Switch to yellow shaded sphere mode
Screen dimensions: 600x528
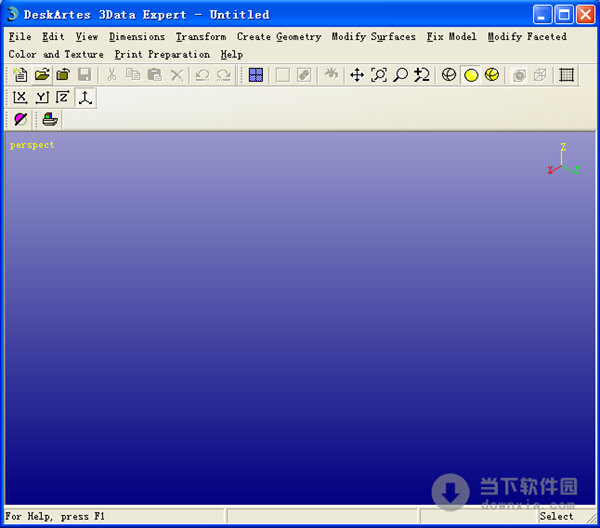[x=471, y=75]
